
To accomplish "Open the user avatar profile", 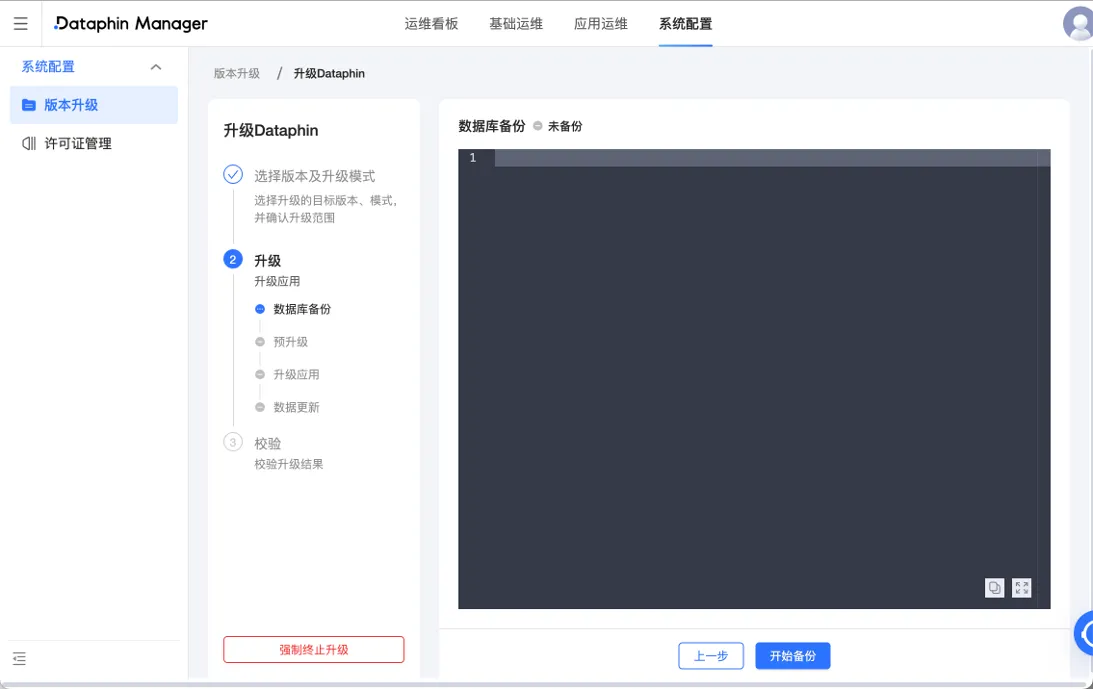I will click(x=1078, y=24).
